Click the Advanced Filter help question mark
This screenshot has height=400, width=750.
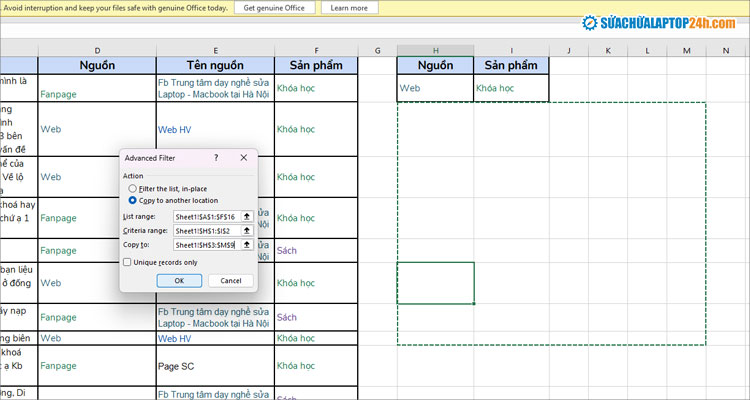click(x=216, y=158)
